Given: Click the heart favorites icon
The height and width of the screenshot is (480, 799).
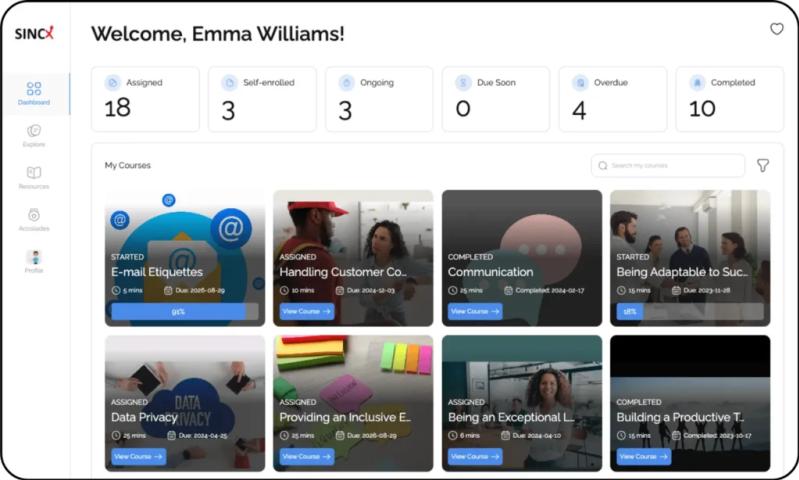Looking at the screenshot, I should click(x=776, y=29).
